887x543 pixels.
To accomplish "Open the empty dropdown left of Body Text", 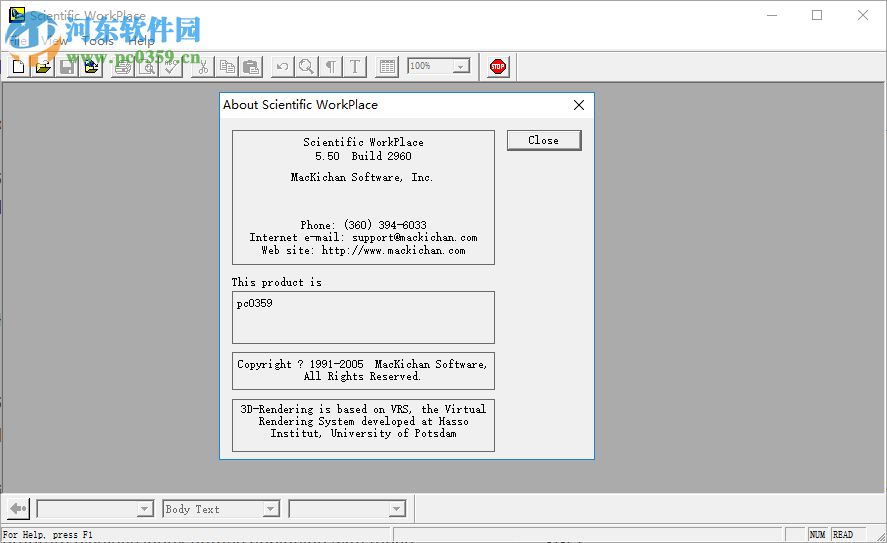I will 145,509.
